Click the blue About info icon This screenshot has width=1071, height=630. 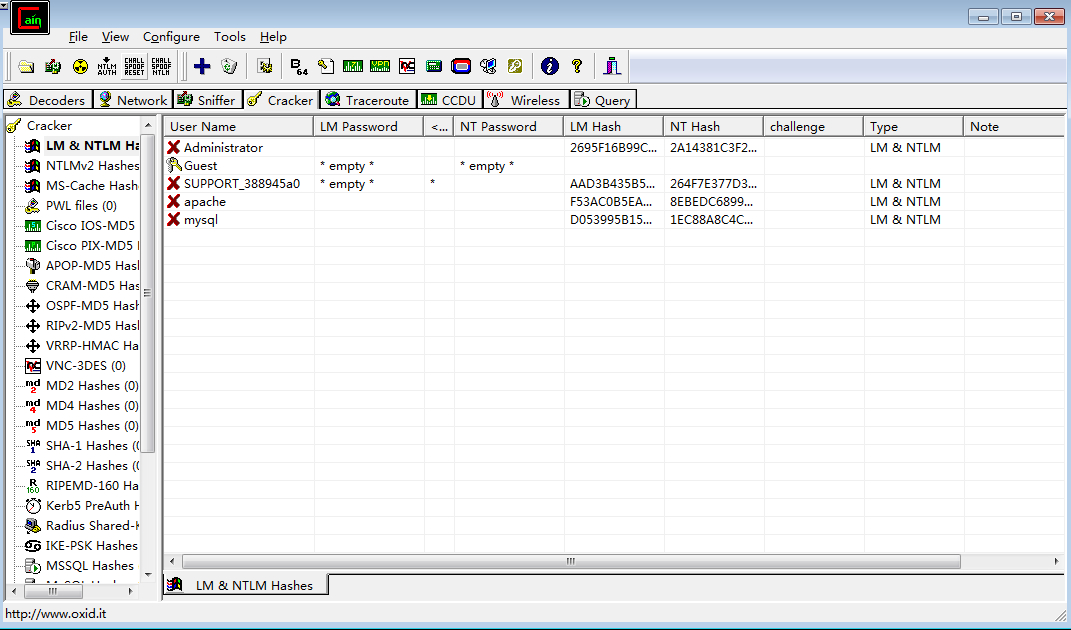[550, 66]
